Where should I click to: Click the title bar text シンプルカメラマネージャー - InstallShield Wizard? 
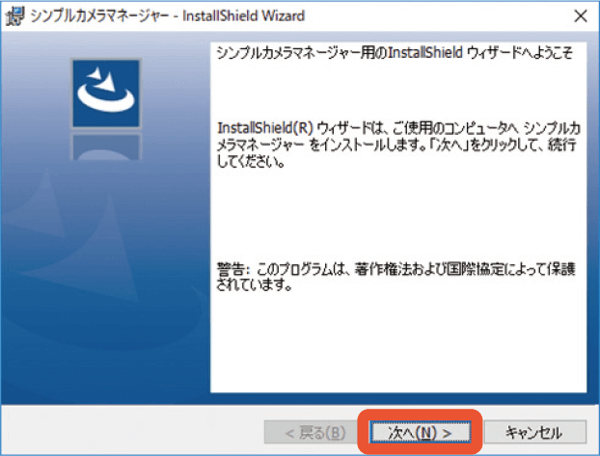tap(168, 16)
